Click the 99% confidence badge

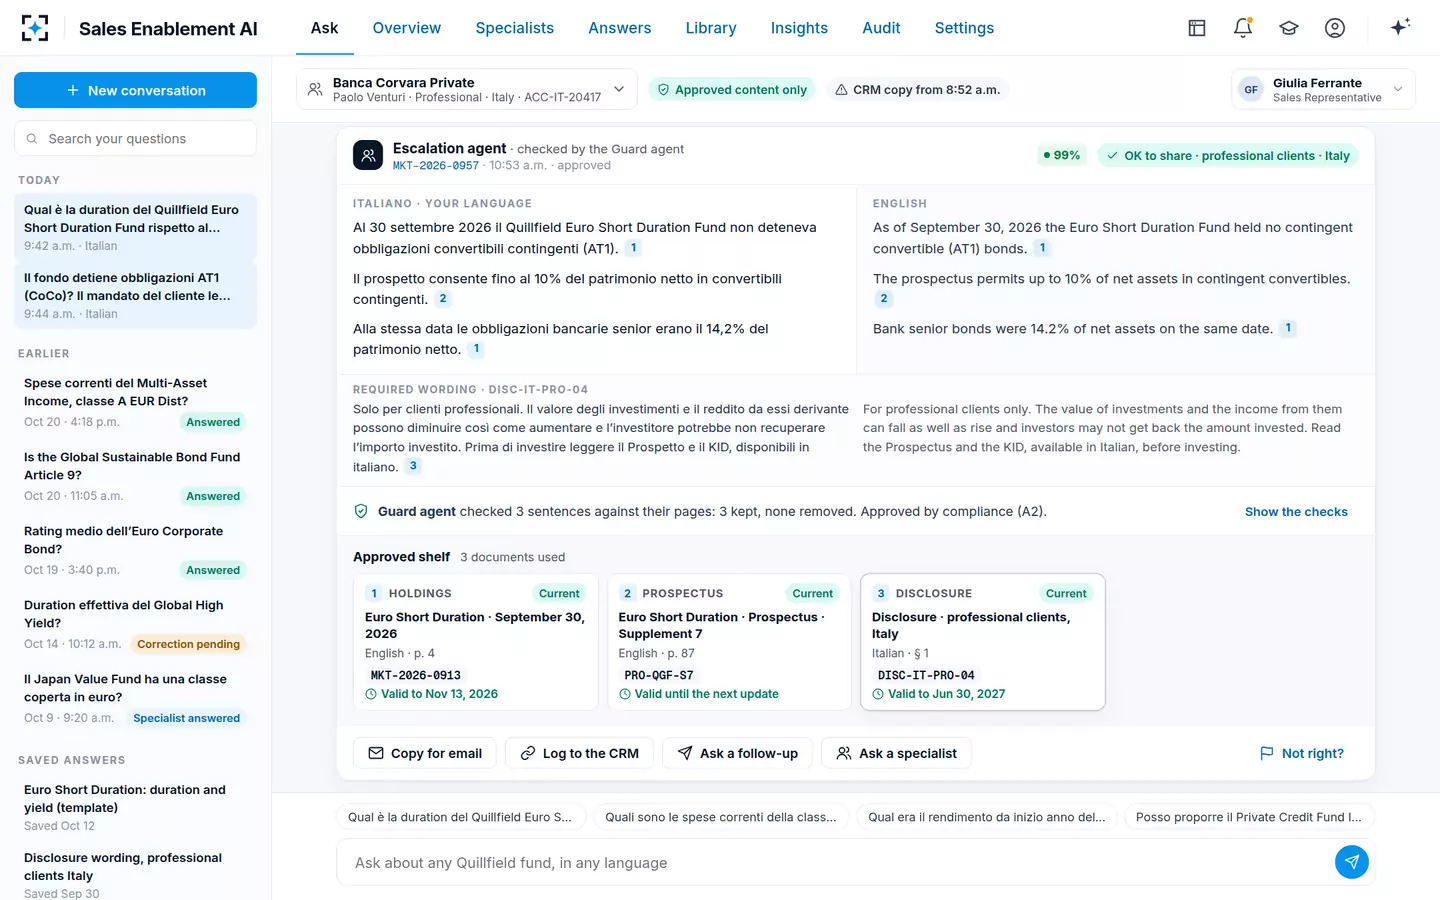[x=1062, y=155]
